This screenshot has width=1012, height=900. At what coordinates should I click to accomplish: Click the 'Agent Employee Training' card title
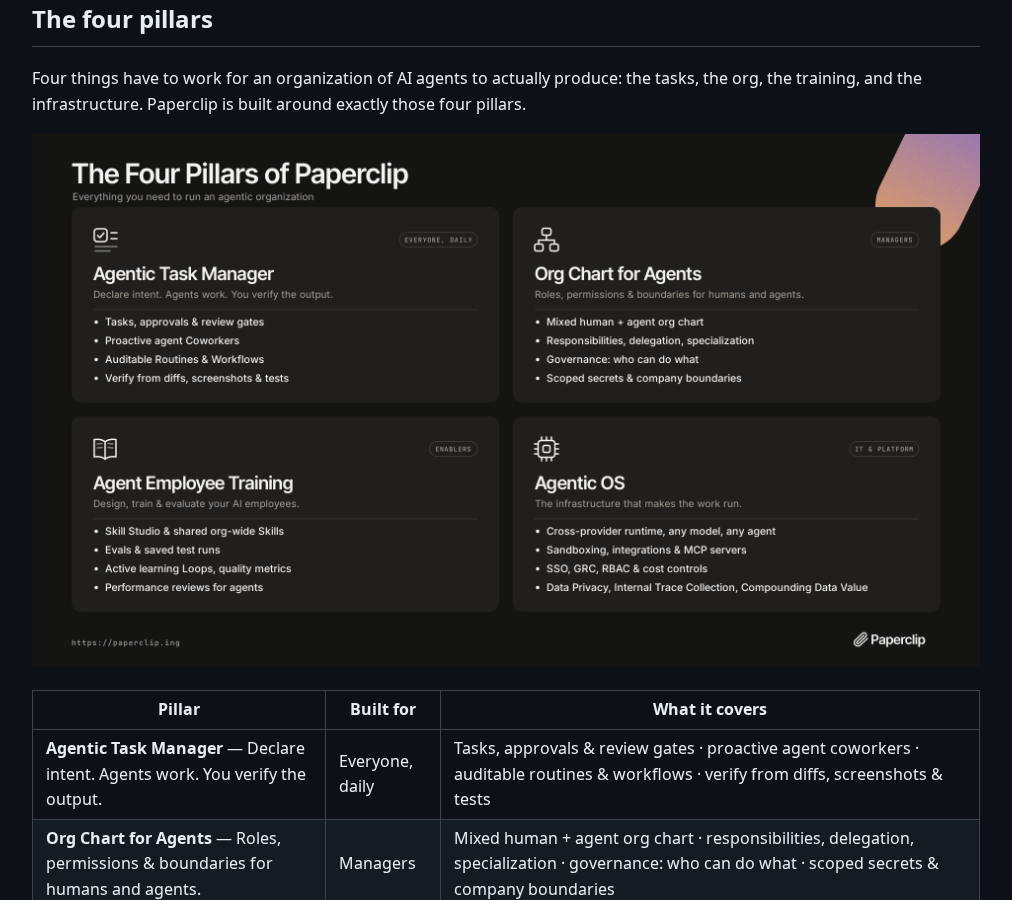tap(193, 483)
